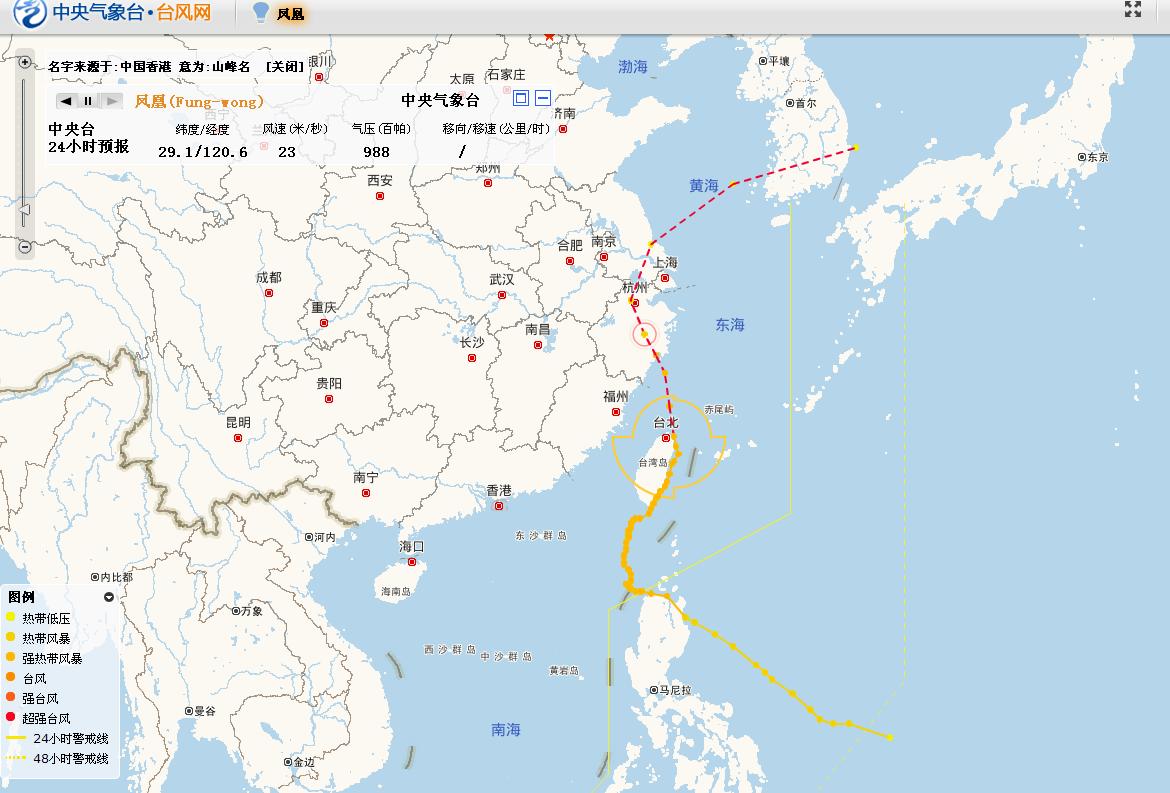Click the zoom in plus button
1170x793 pixels.
pyautogui.click(x=25, y=62)
